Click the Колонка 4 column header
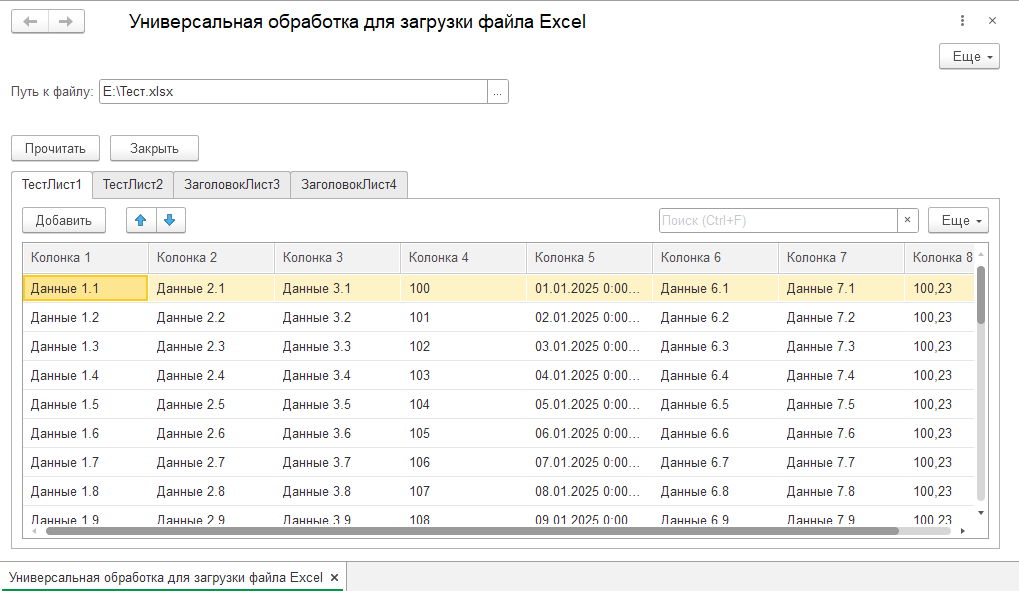The width and height of the screenshot is (1019, 591). coord(463,257)
